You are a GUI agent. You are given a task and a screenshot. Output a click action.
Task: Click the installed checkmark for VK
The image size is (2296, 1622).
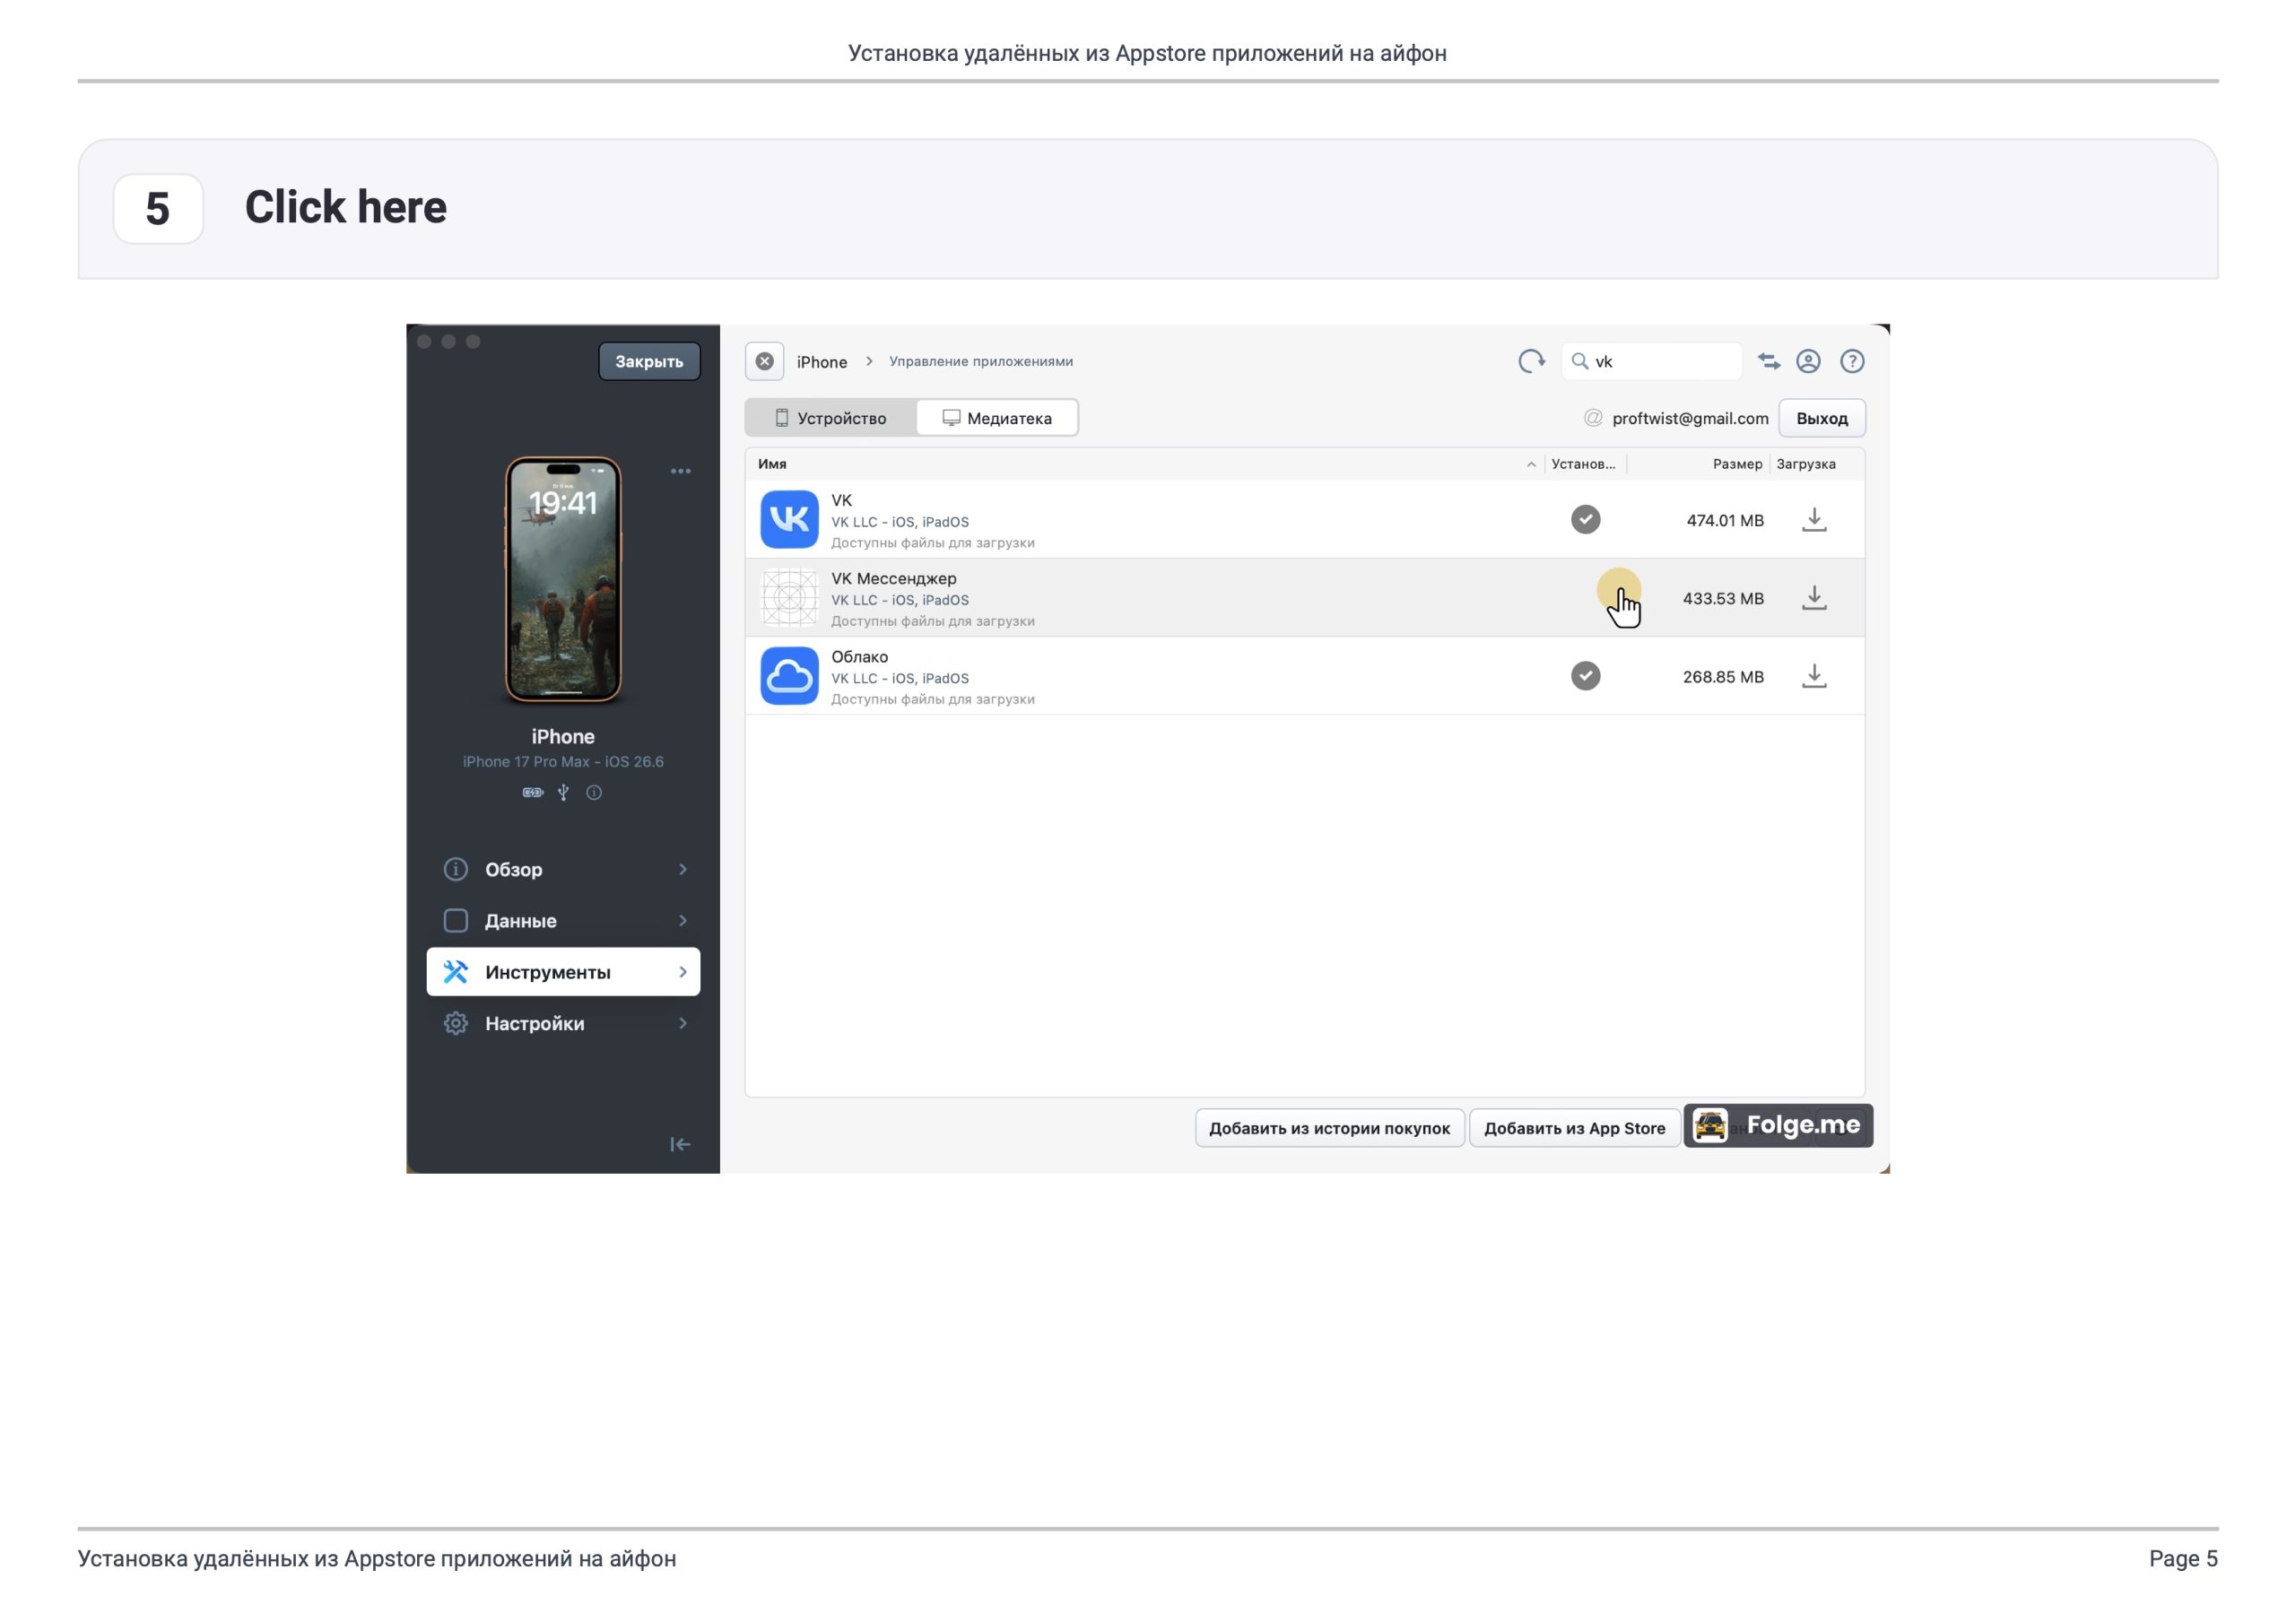pos(1585,519)
